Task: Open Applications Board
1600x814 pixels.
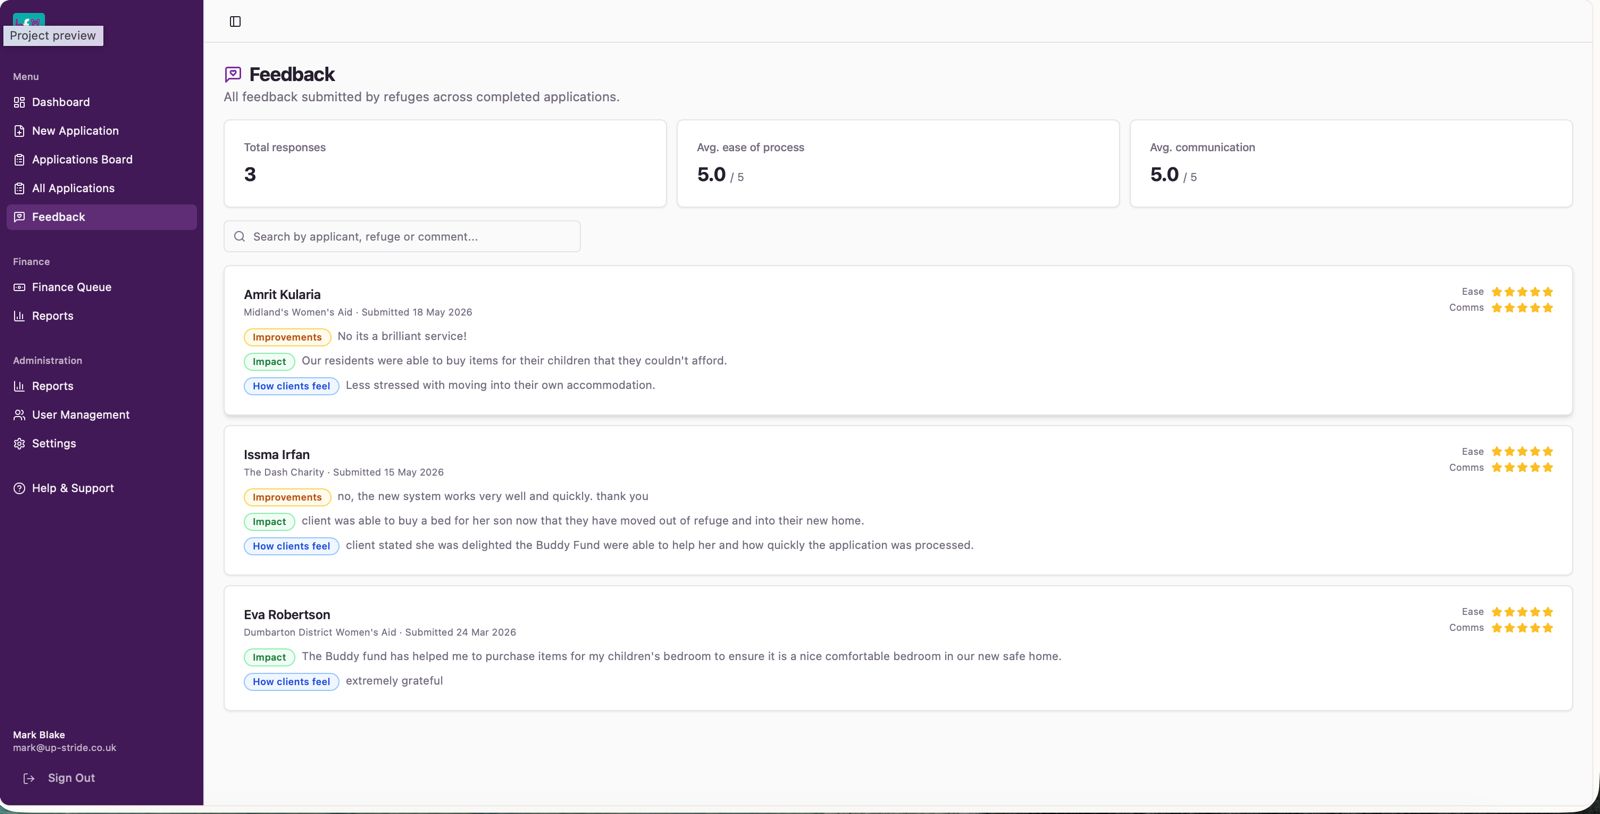Action: 101,160
